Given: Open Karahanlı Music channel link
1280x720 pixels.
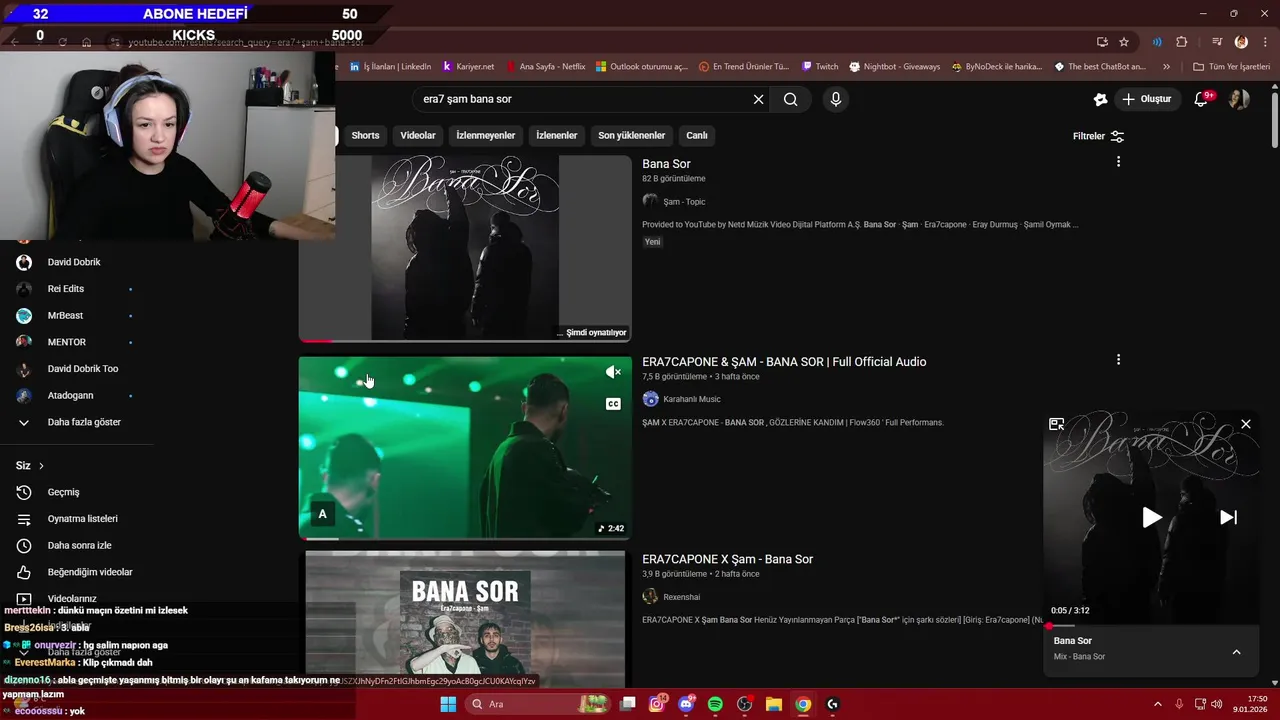Looking at the screenshot, I should [x=691, y=399].
